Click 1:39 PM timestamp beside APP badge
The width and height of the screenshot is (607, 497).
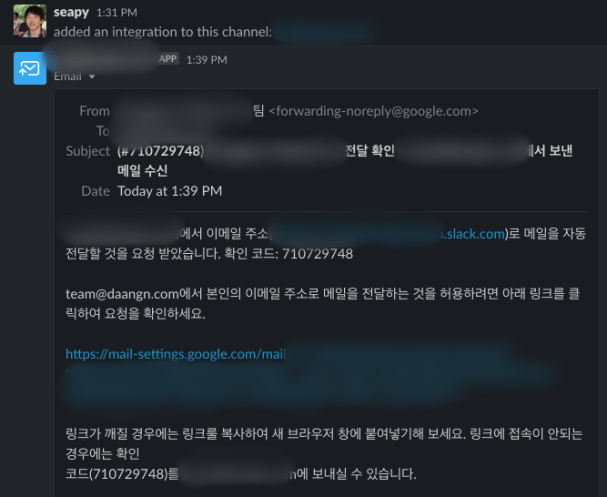[207, 60]
